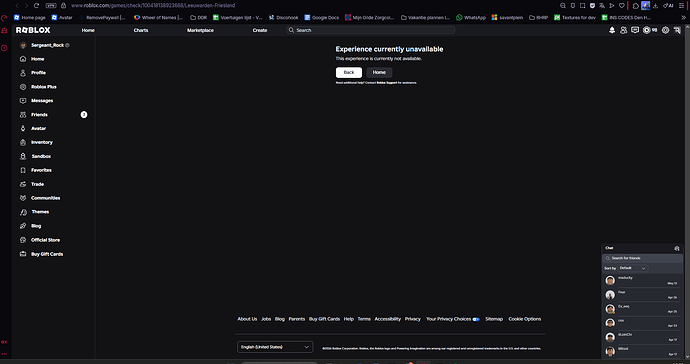Open the English (United States) language dropdown
690x364 pixels.
pyautogui.click(x=275, y=347)
